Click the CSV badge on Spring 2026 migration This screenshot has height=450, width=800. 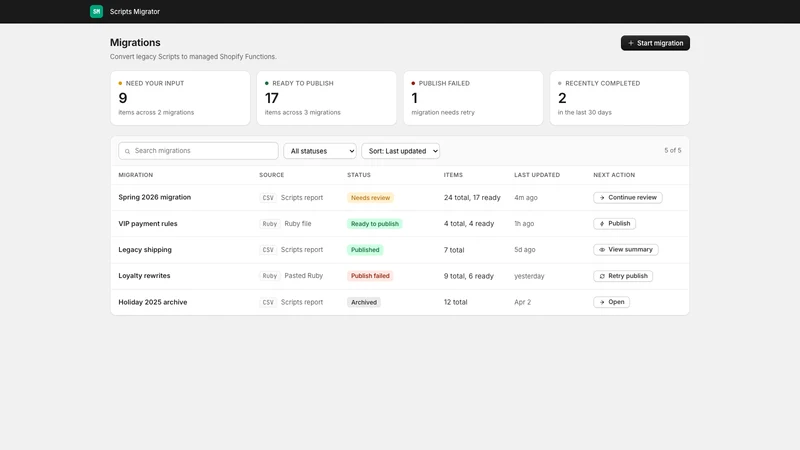pyautogui.click(x=268, y=198)
